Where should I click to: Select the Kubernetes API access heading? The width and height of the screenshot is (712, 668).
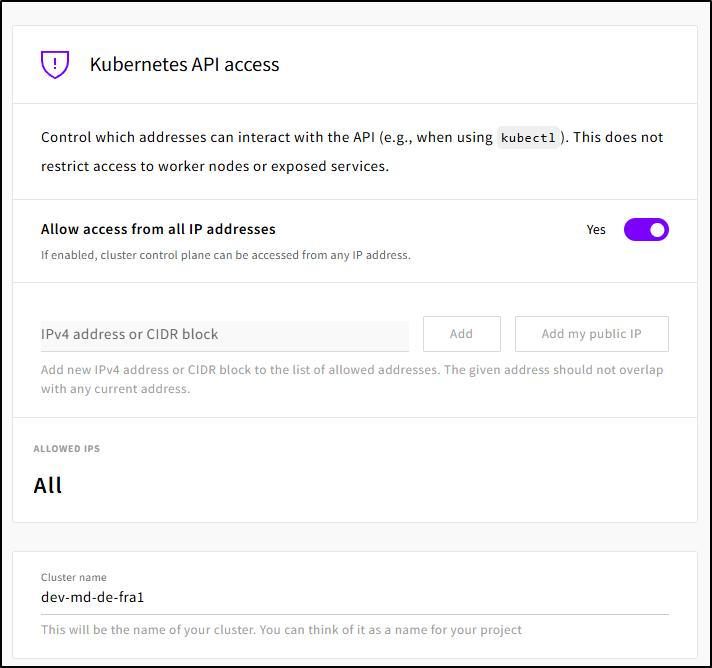pos(184,65)
